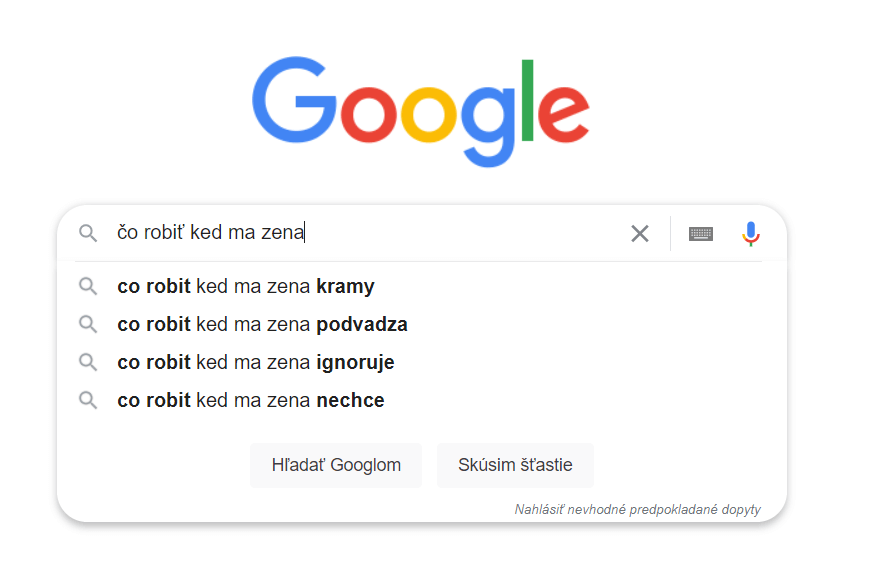Open 'Nahlásiť nevhodné predpokladané dopyty' link

point(637,509)
